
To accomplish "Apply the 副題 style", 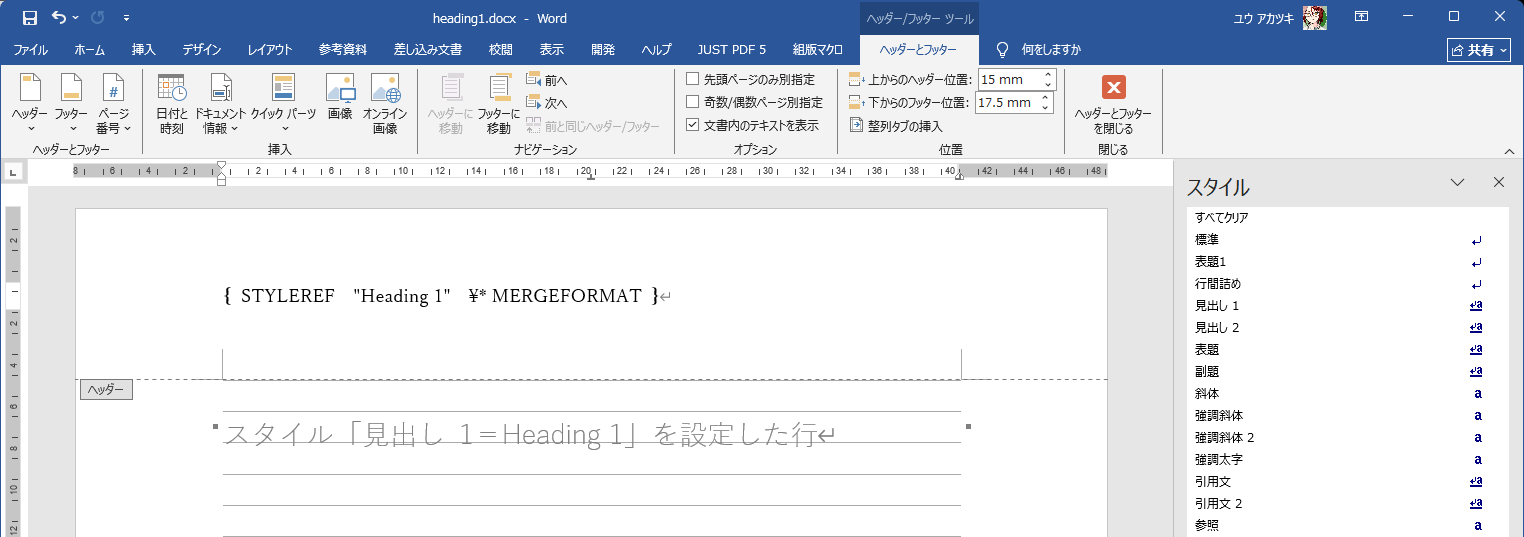I will coord(1347,372).
